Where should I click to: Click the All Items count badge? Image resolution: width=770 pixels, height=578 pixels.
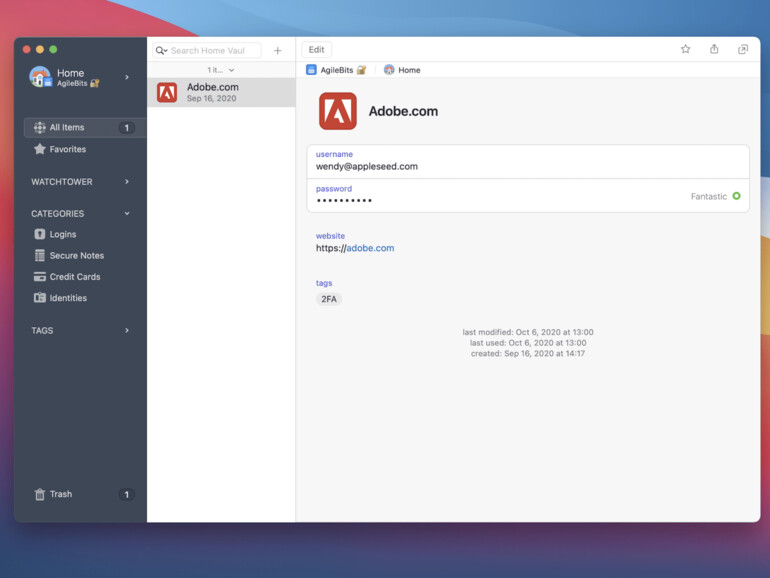click(x=126, y=128)
